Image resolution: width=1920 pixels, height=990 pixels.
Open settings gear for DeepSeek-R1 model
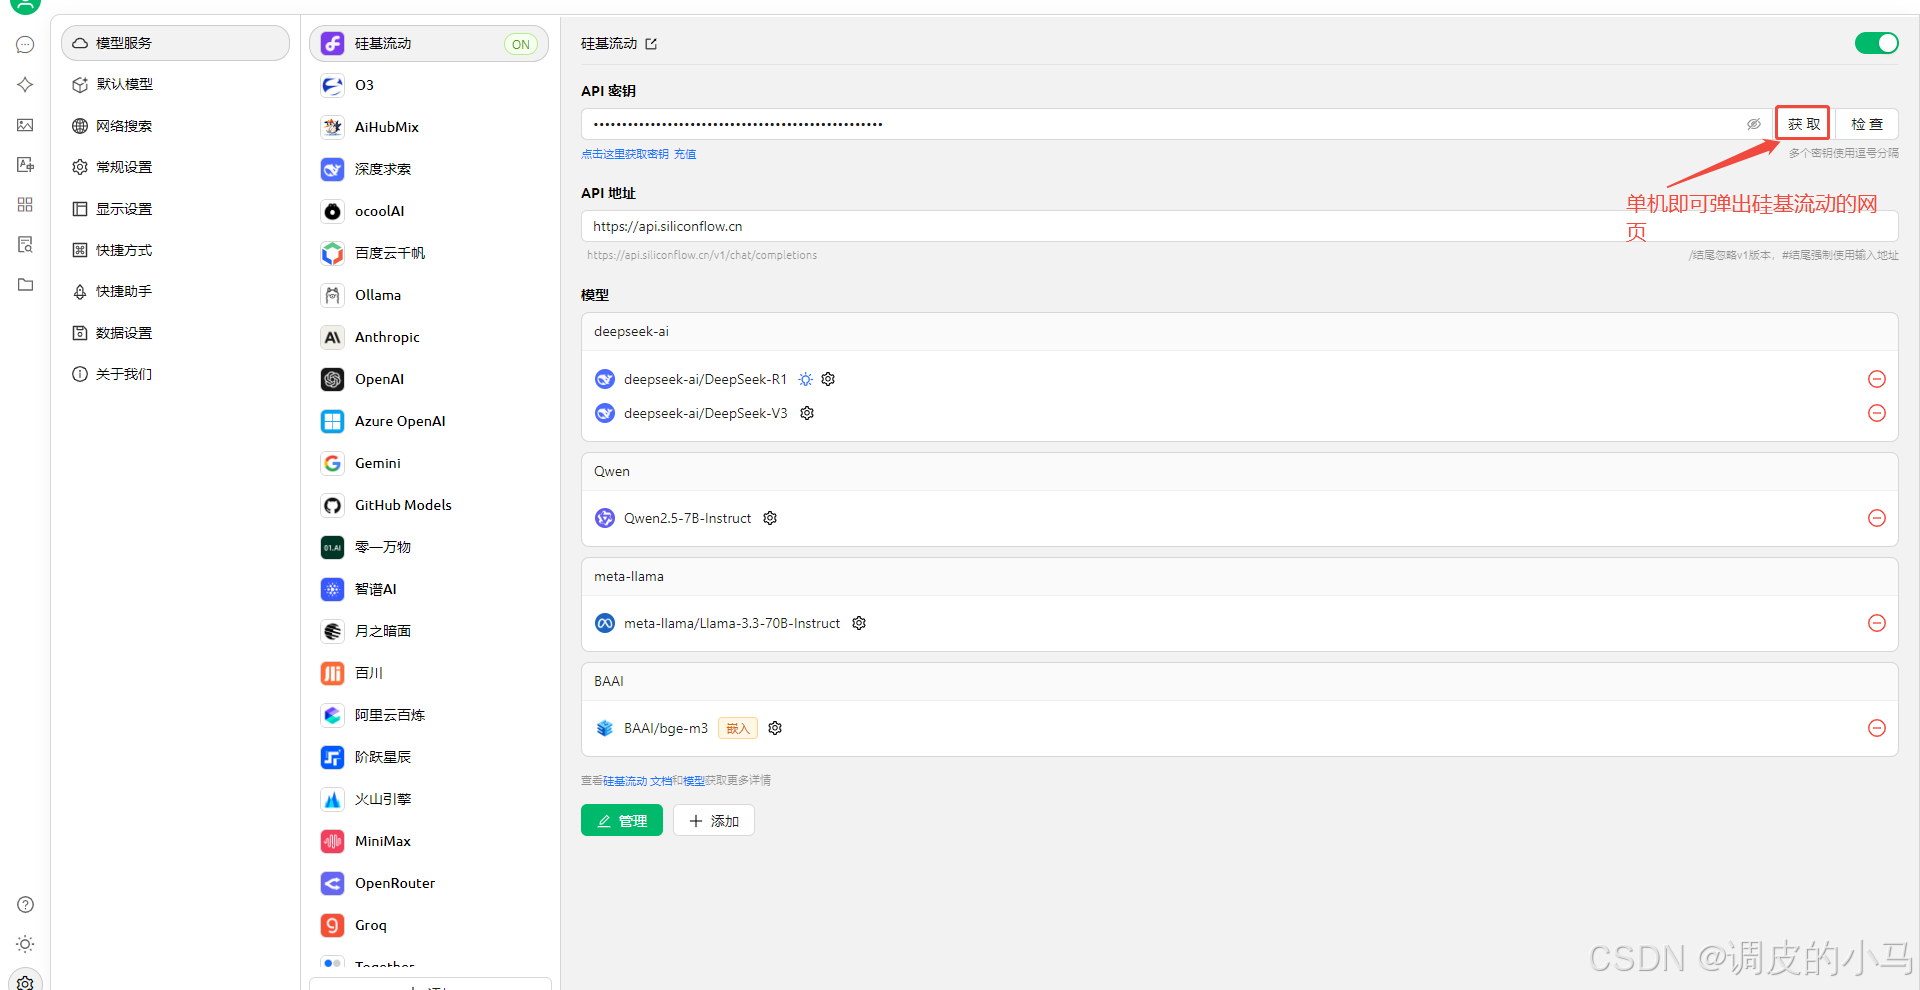point(828,379)
